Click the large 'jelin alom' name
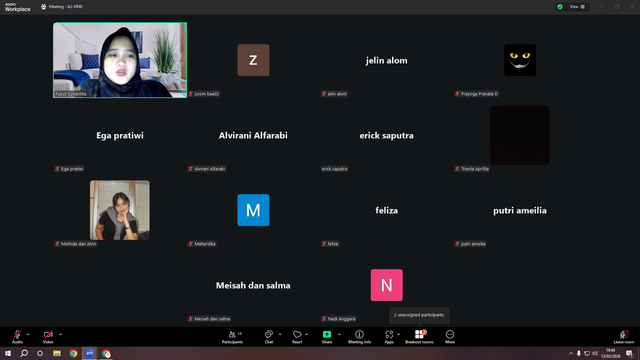 (x=387, y=60)
